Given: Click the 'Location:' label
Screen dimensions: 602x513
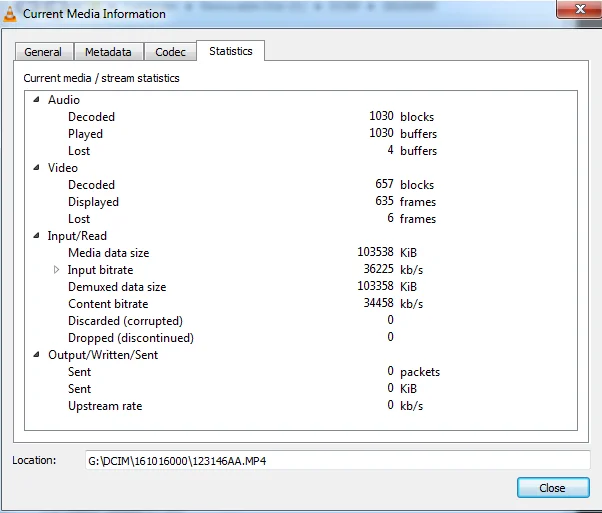Looking at the screenshot, I should (34, 460).
